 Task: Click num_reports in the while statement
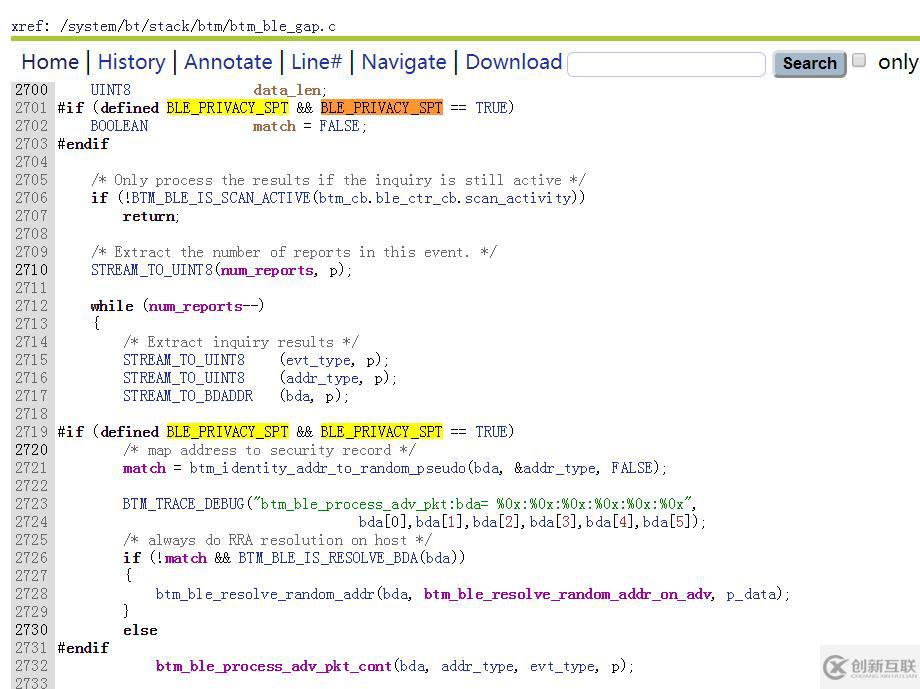pyautogui.click(x=195, y=306)
